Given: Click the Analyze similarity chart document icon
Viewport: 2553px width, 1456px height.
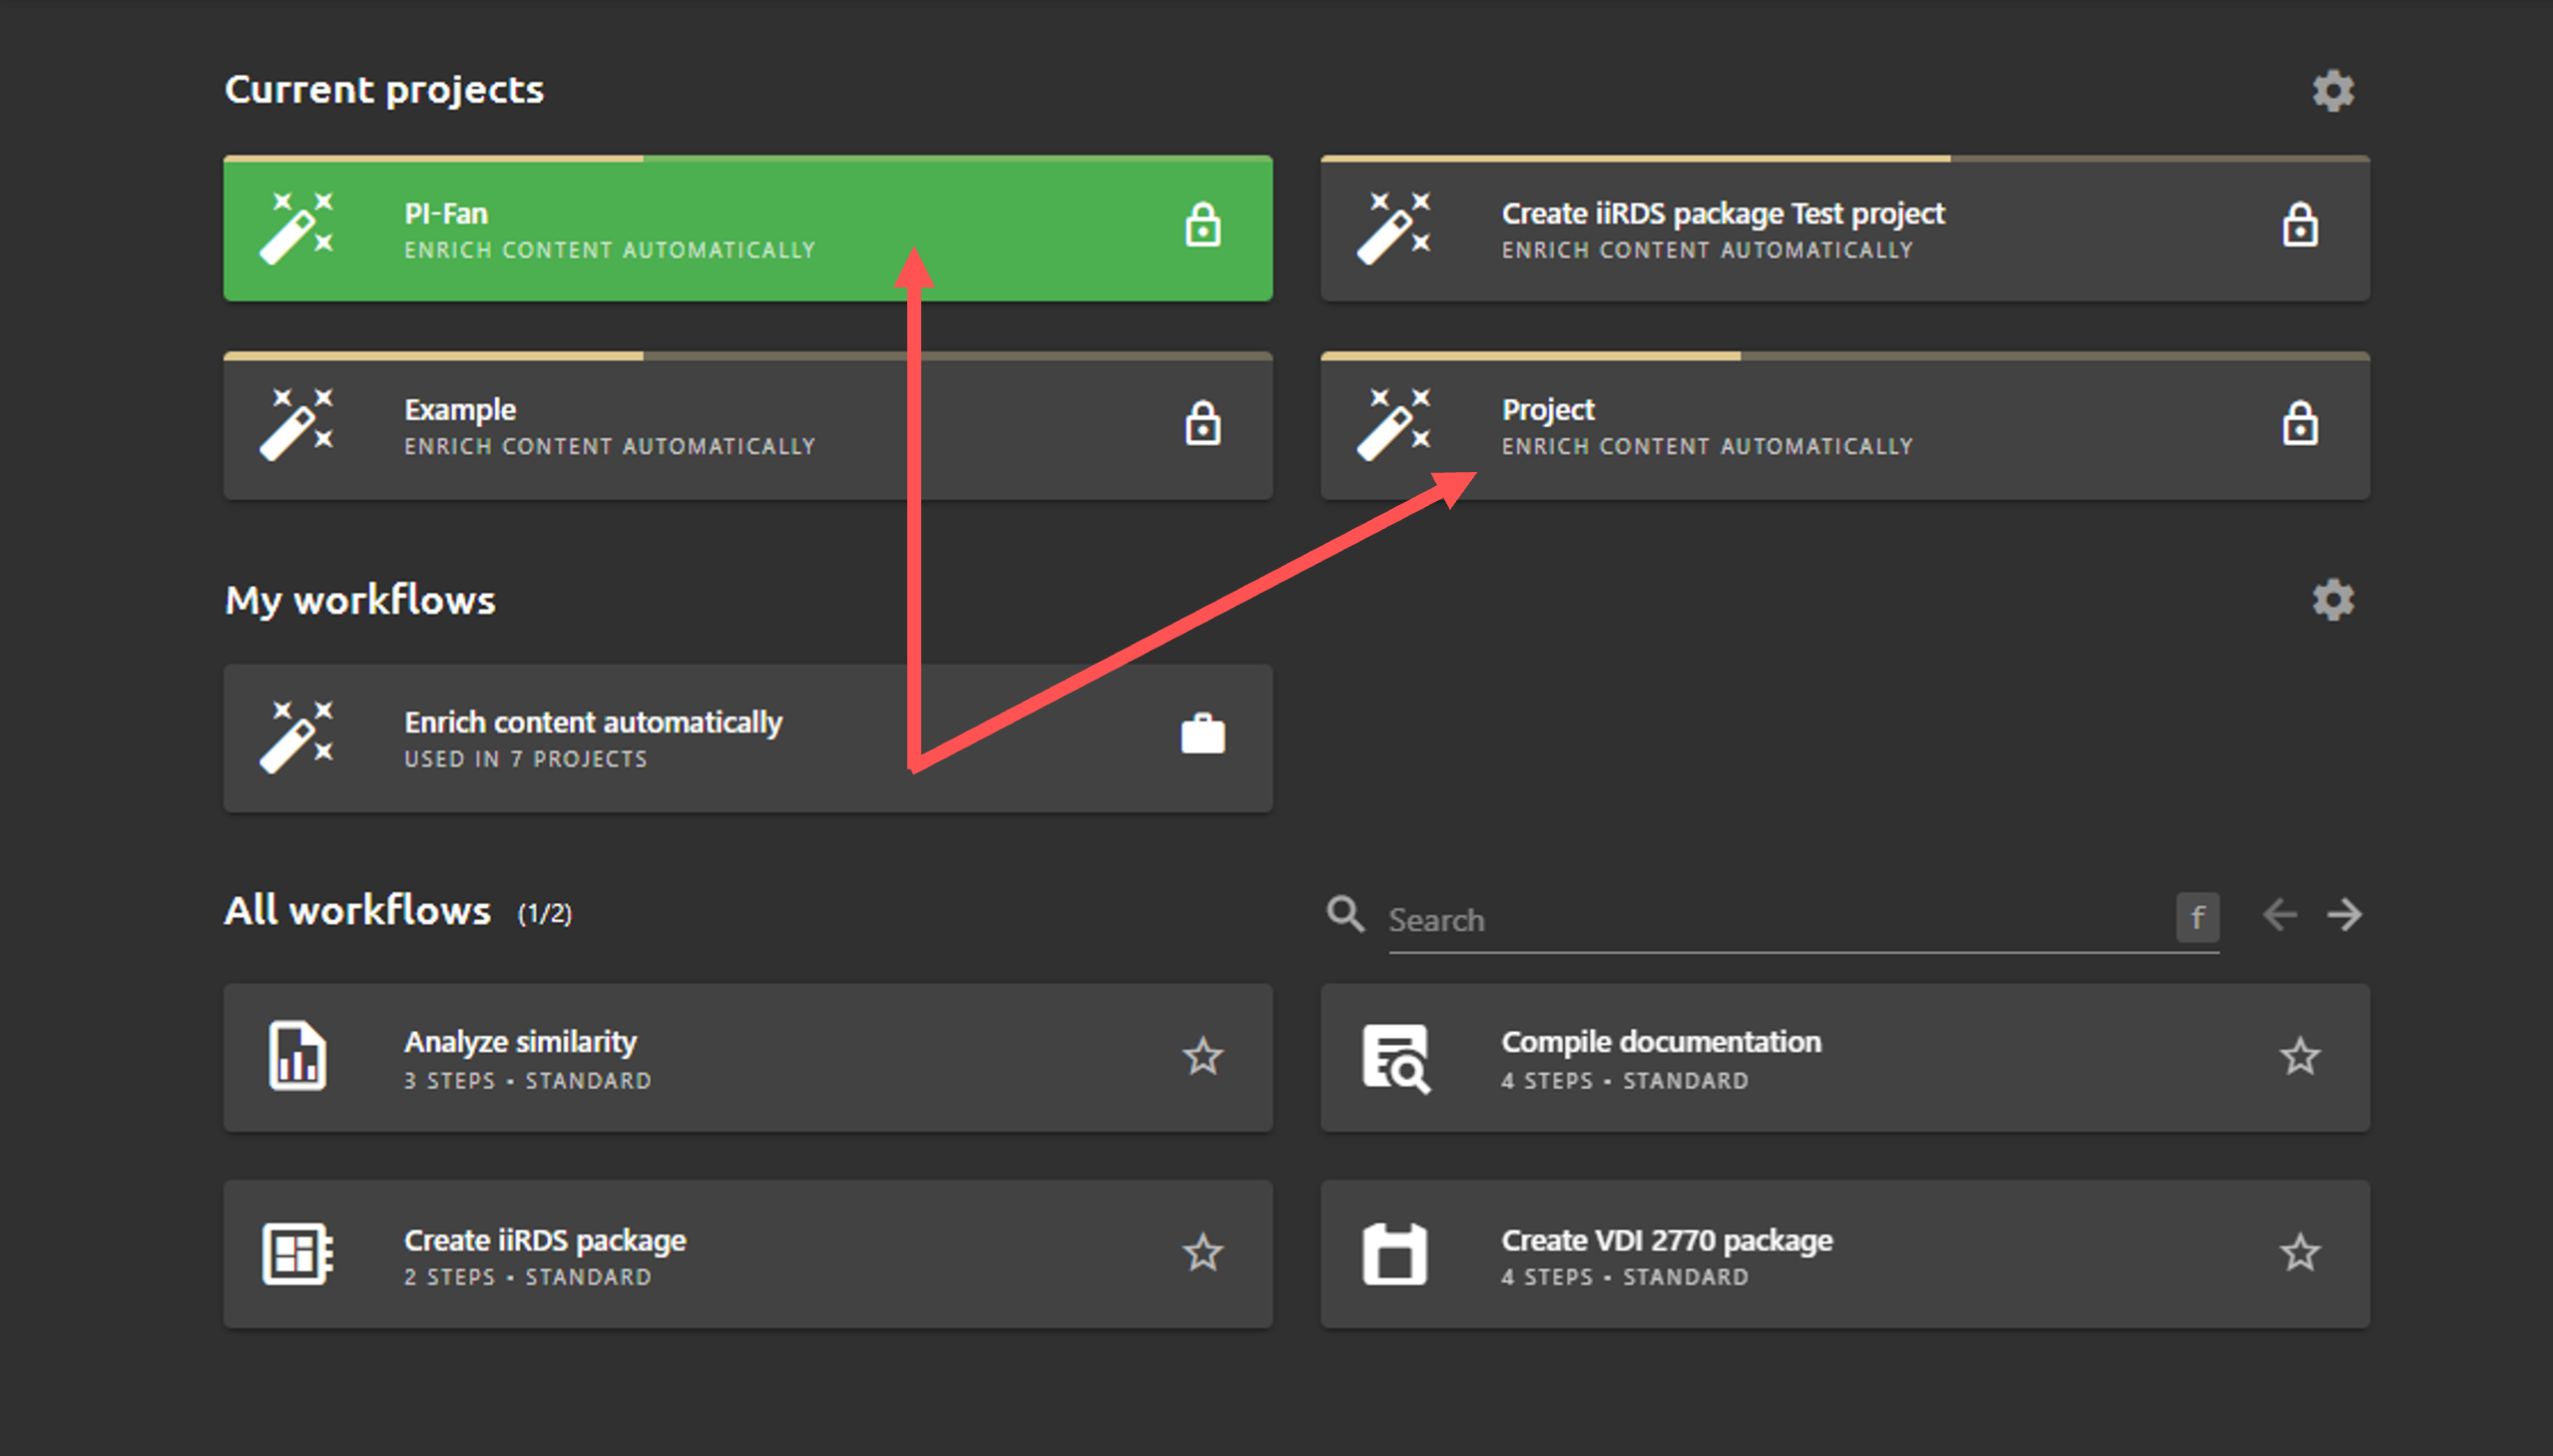Looking at the screenshot, I should (x=297, y=1056).
